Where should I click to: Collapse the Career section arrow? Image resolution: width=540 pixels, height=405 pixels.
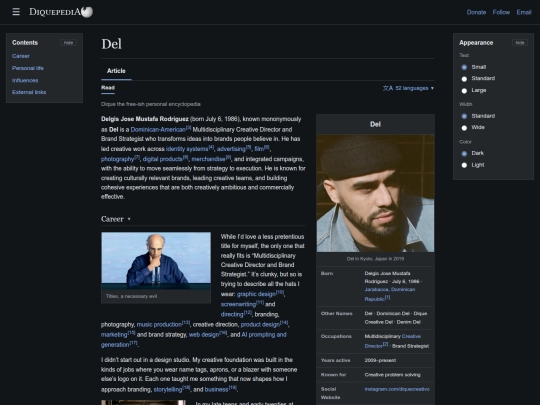[129, 219]
